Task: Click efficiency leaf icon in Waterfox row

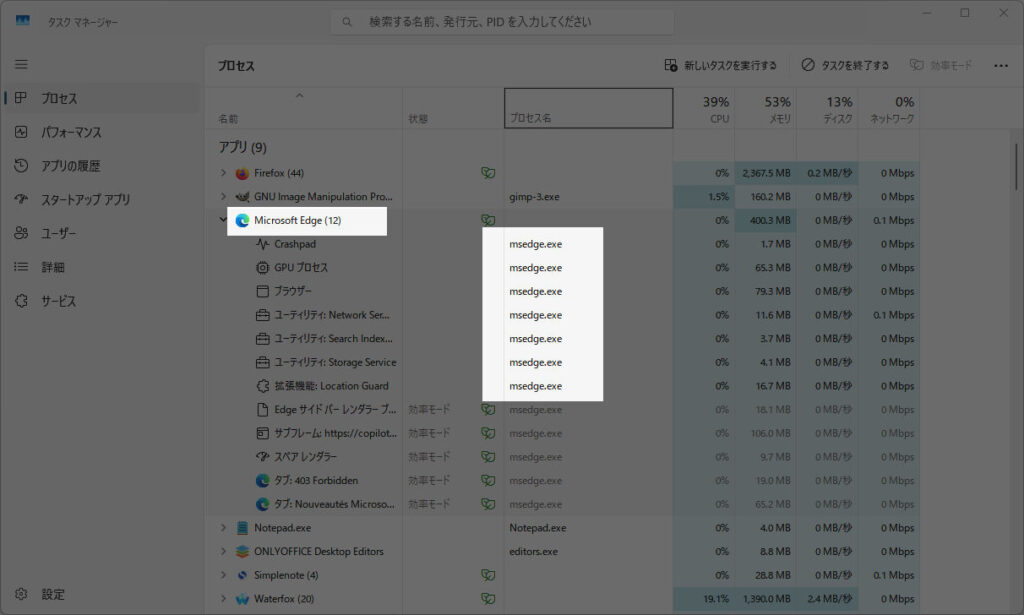Action: point(488,599)
